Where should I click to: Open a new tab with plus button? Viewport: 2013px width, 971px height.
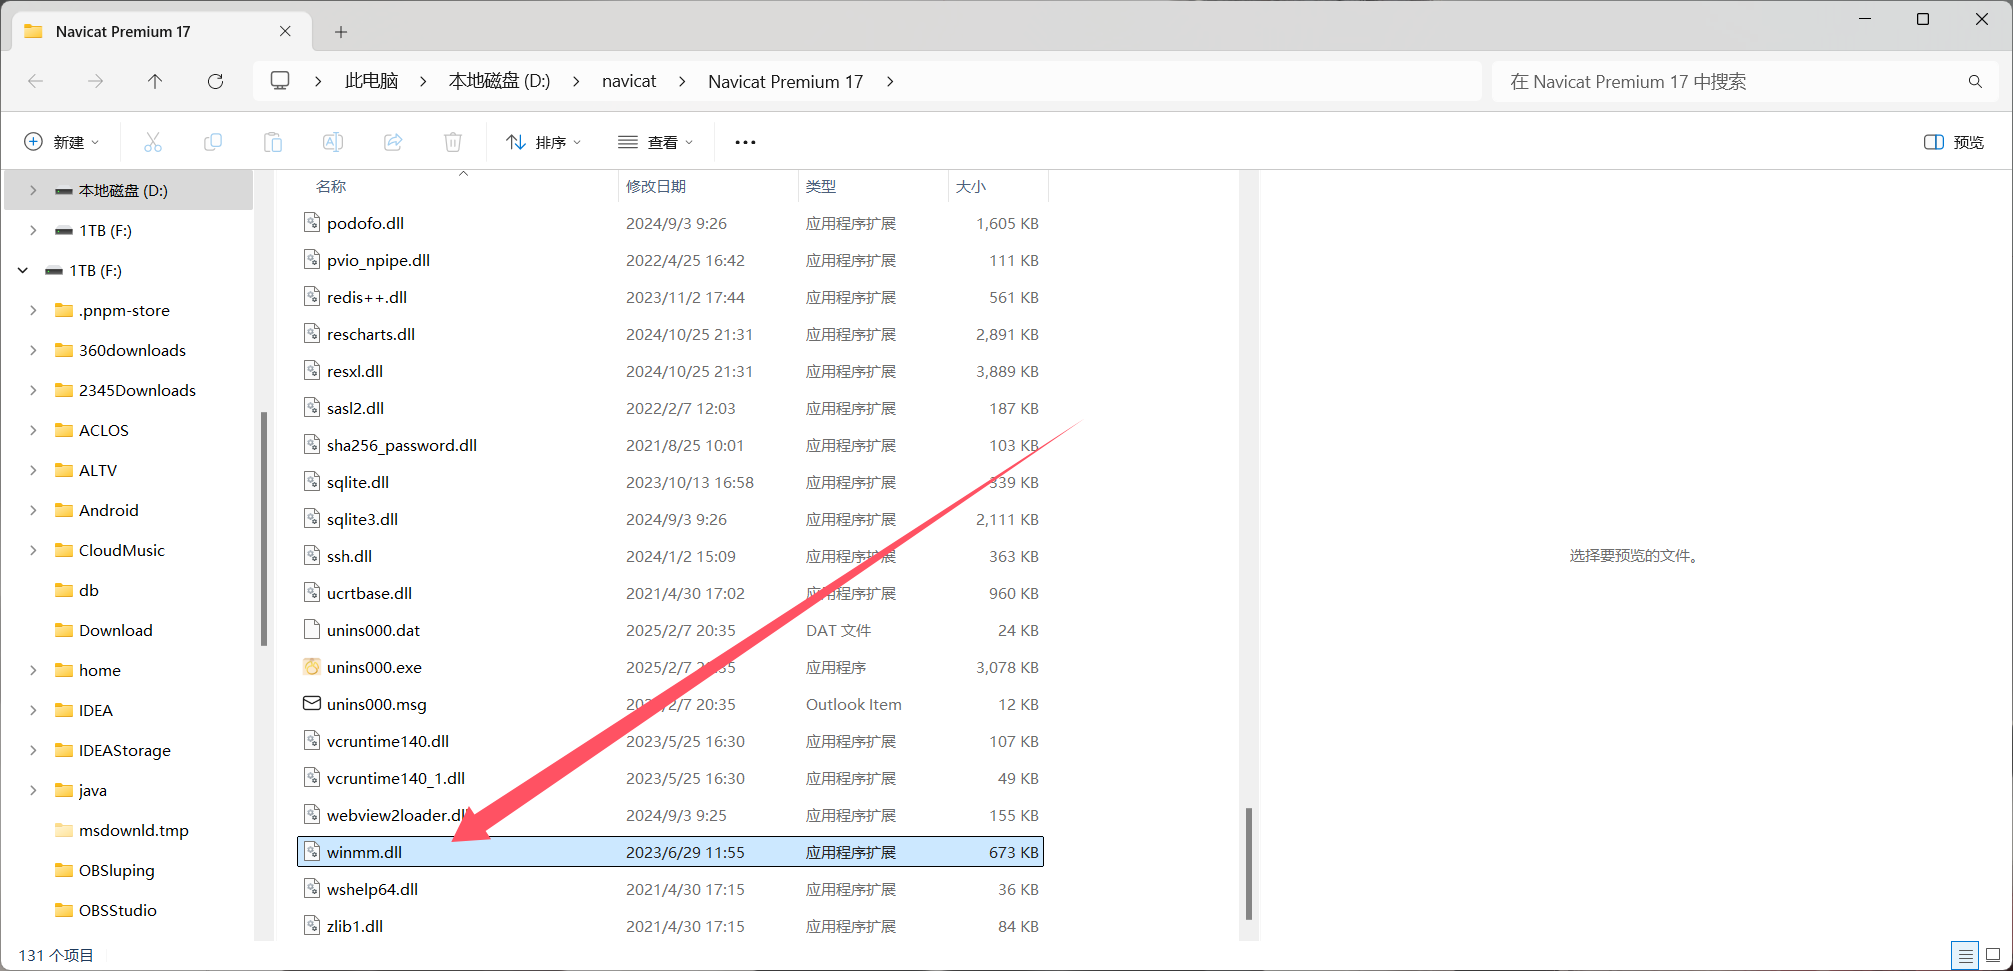coord(341,32)
